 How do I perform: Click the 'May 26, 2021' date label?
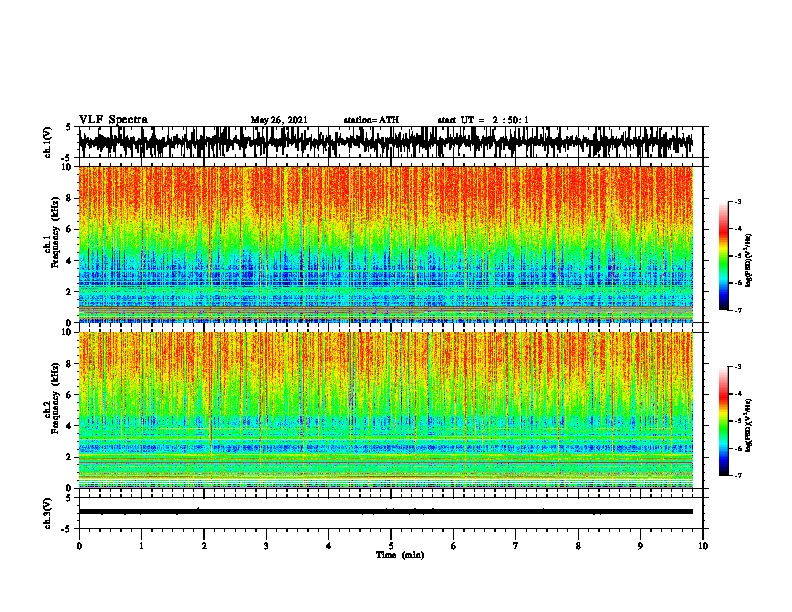pyautogui.click(x=279, y=120)
